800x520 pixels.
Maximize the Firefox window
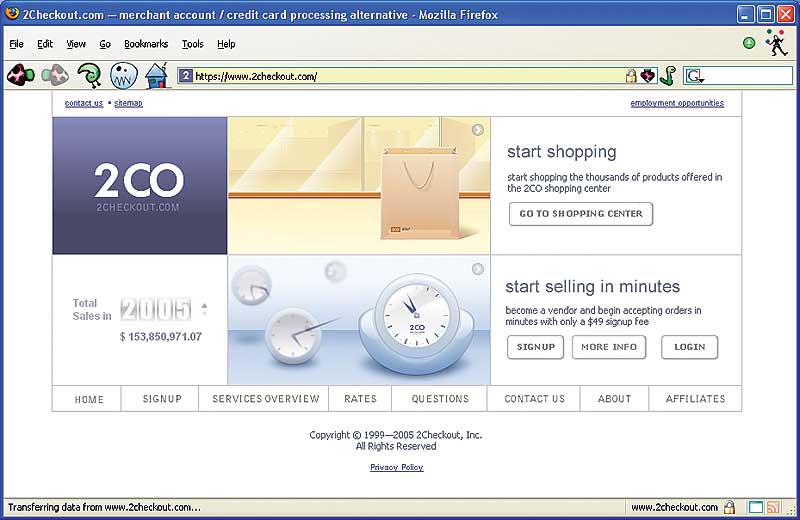tap(765, 14)
